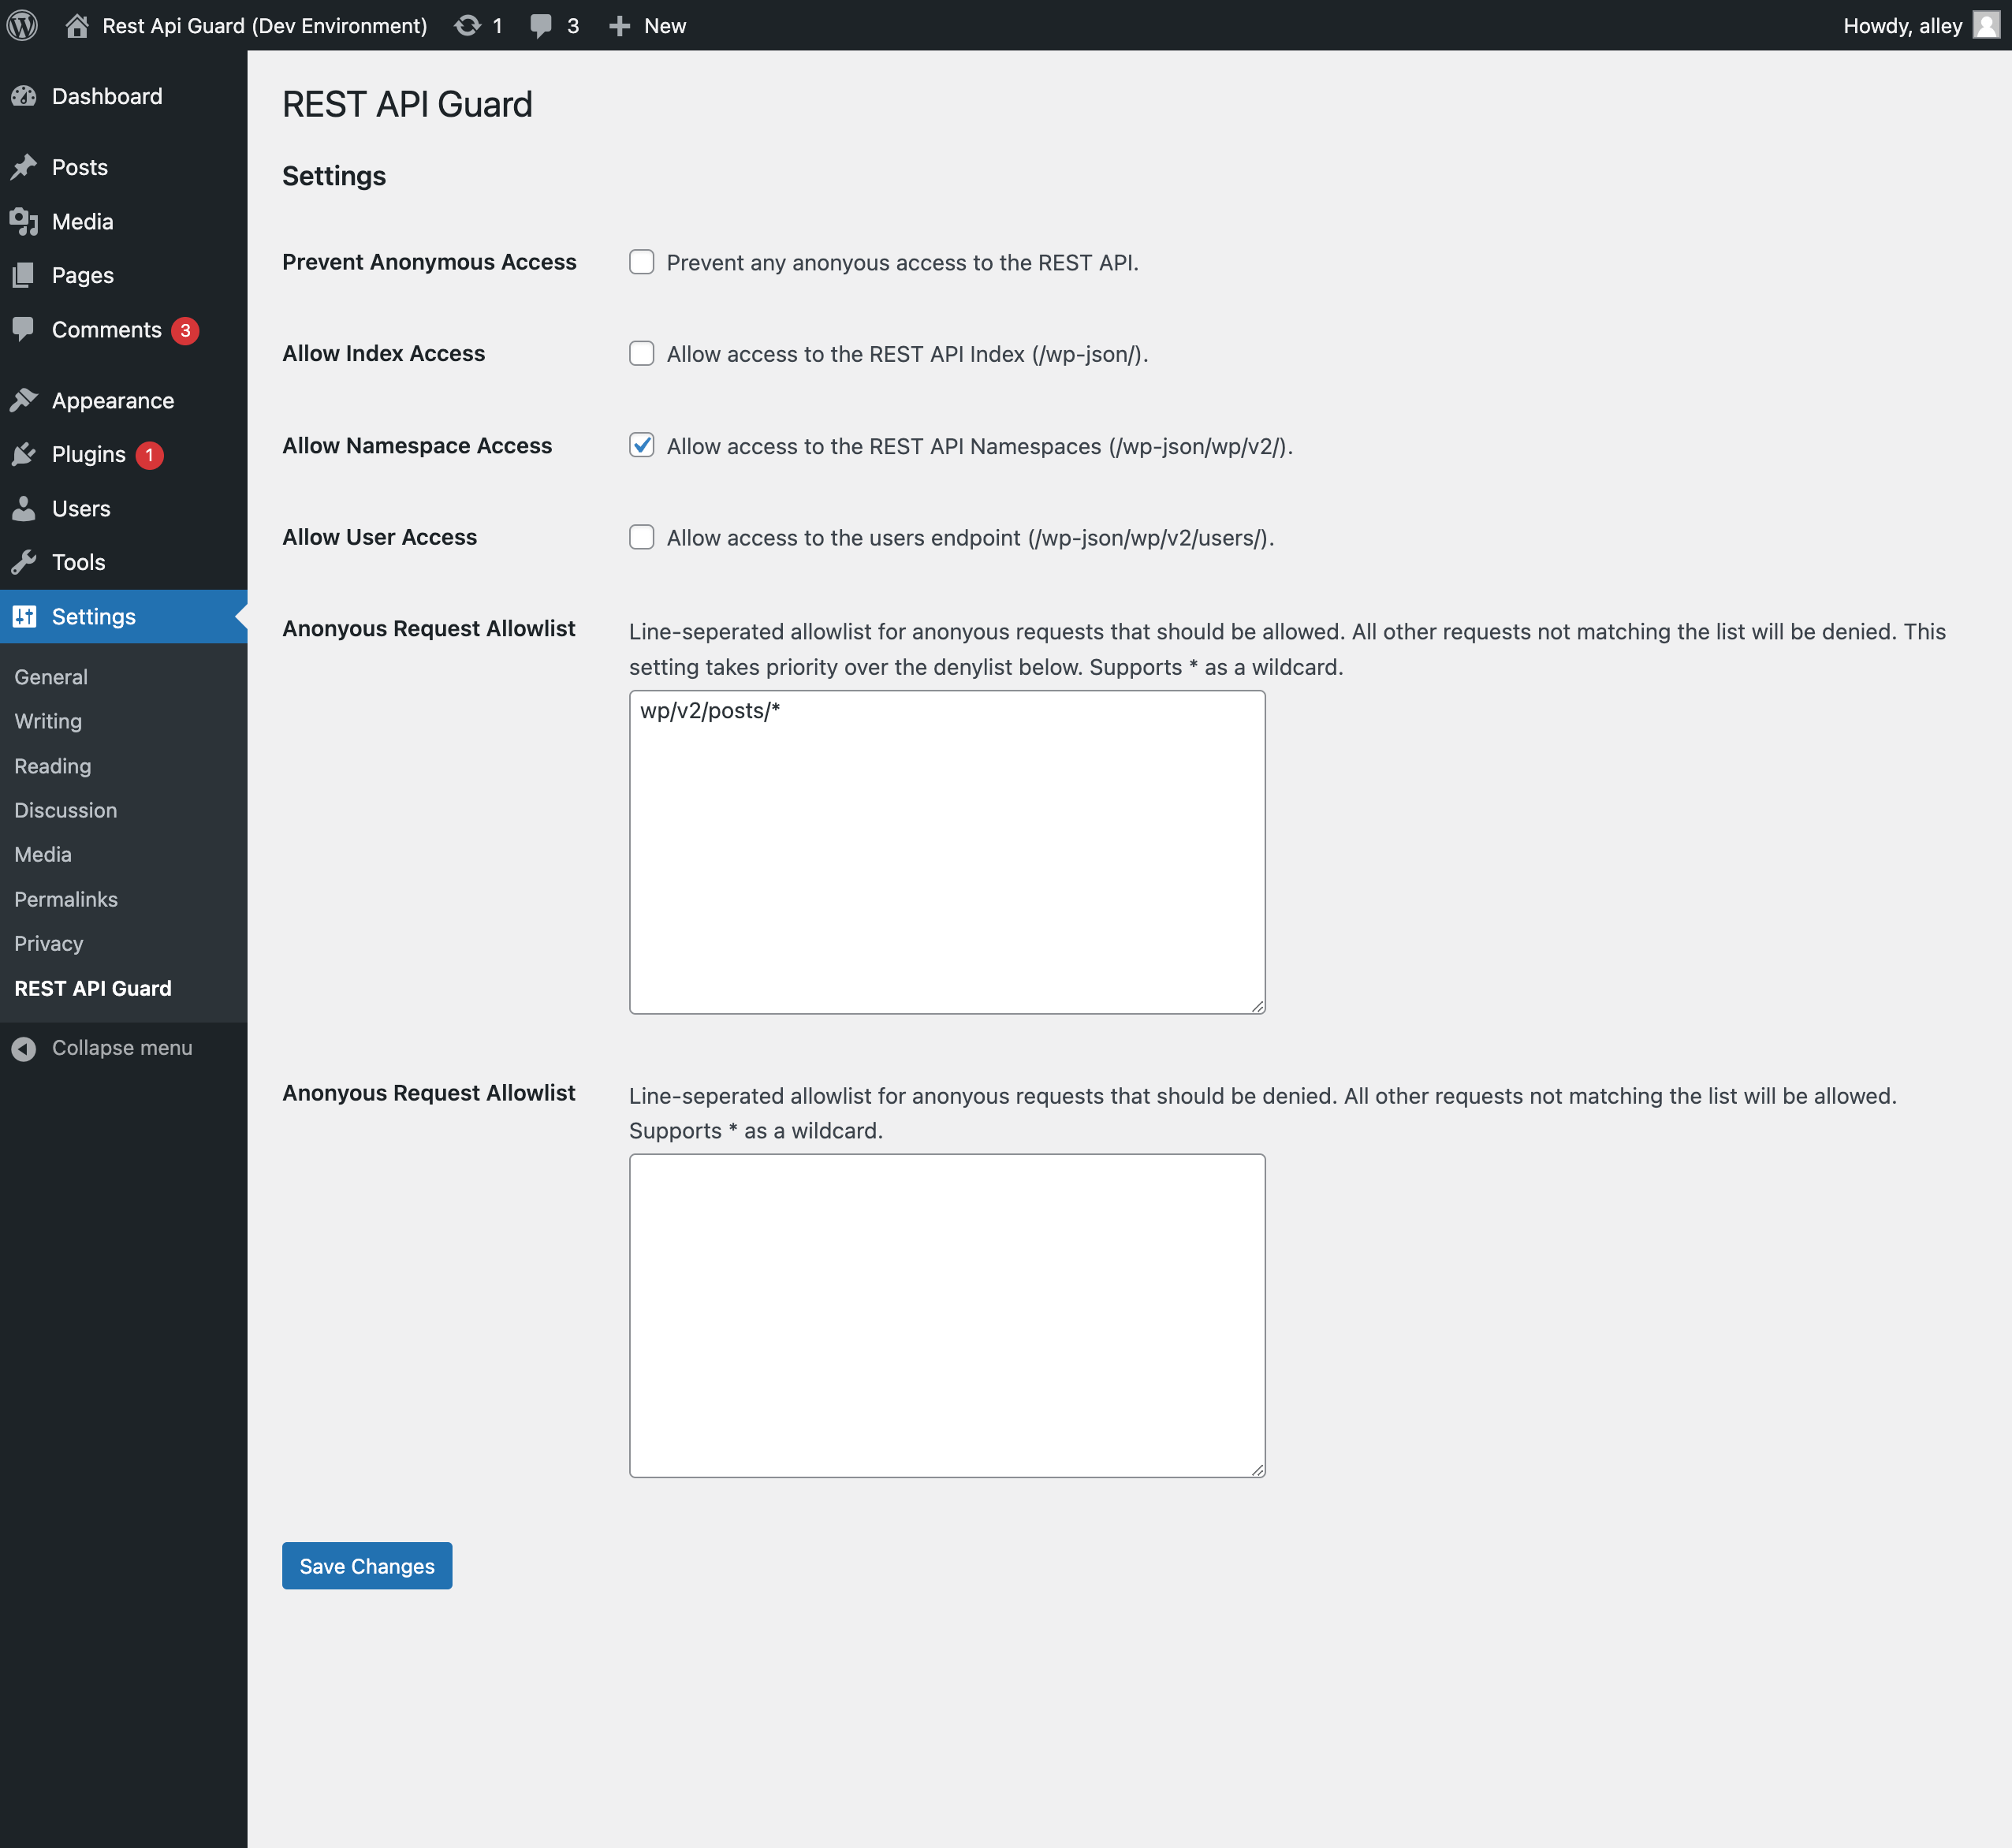Click the Settings sliders icon
Viewport: 2012px width, 1848px height.
24,616
